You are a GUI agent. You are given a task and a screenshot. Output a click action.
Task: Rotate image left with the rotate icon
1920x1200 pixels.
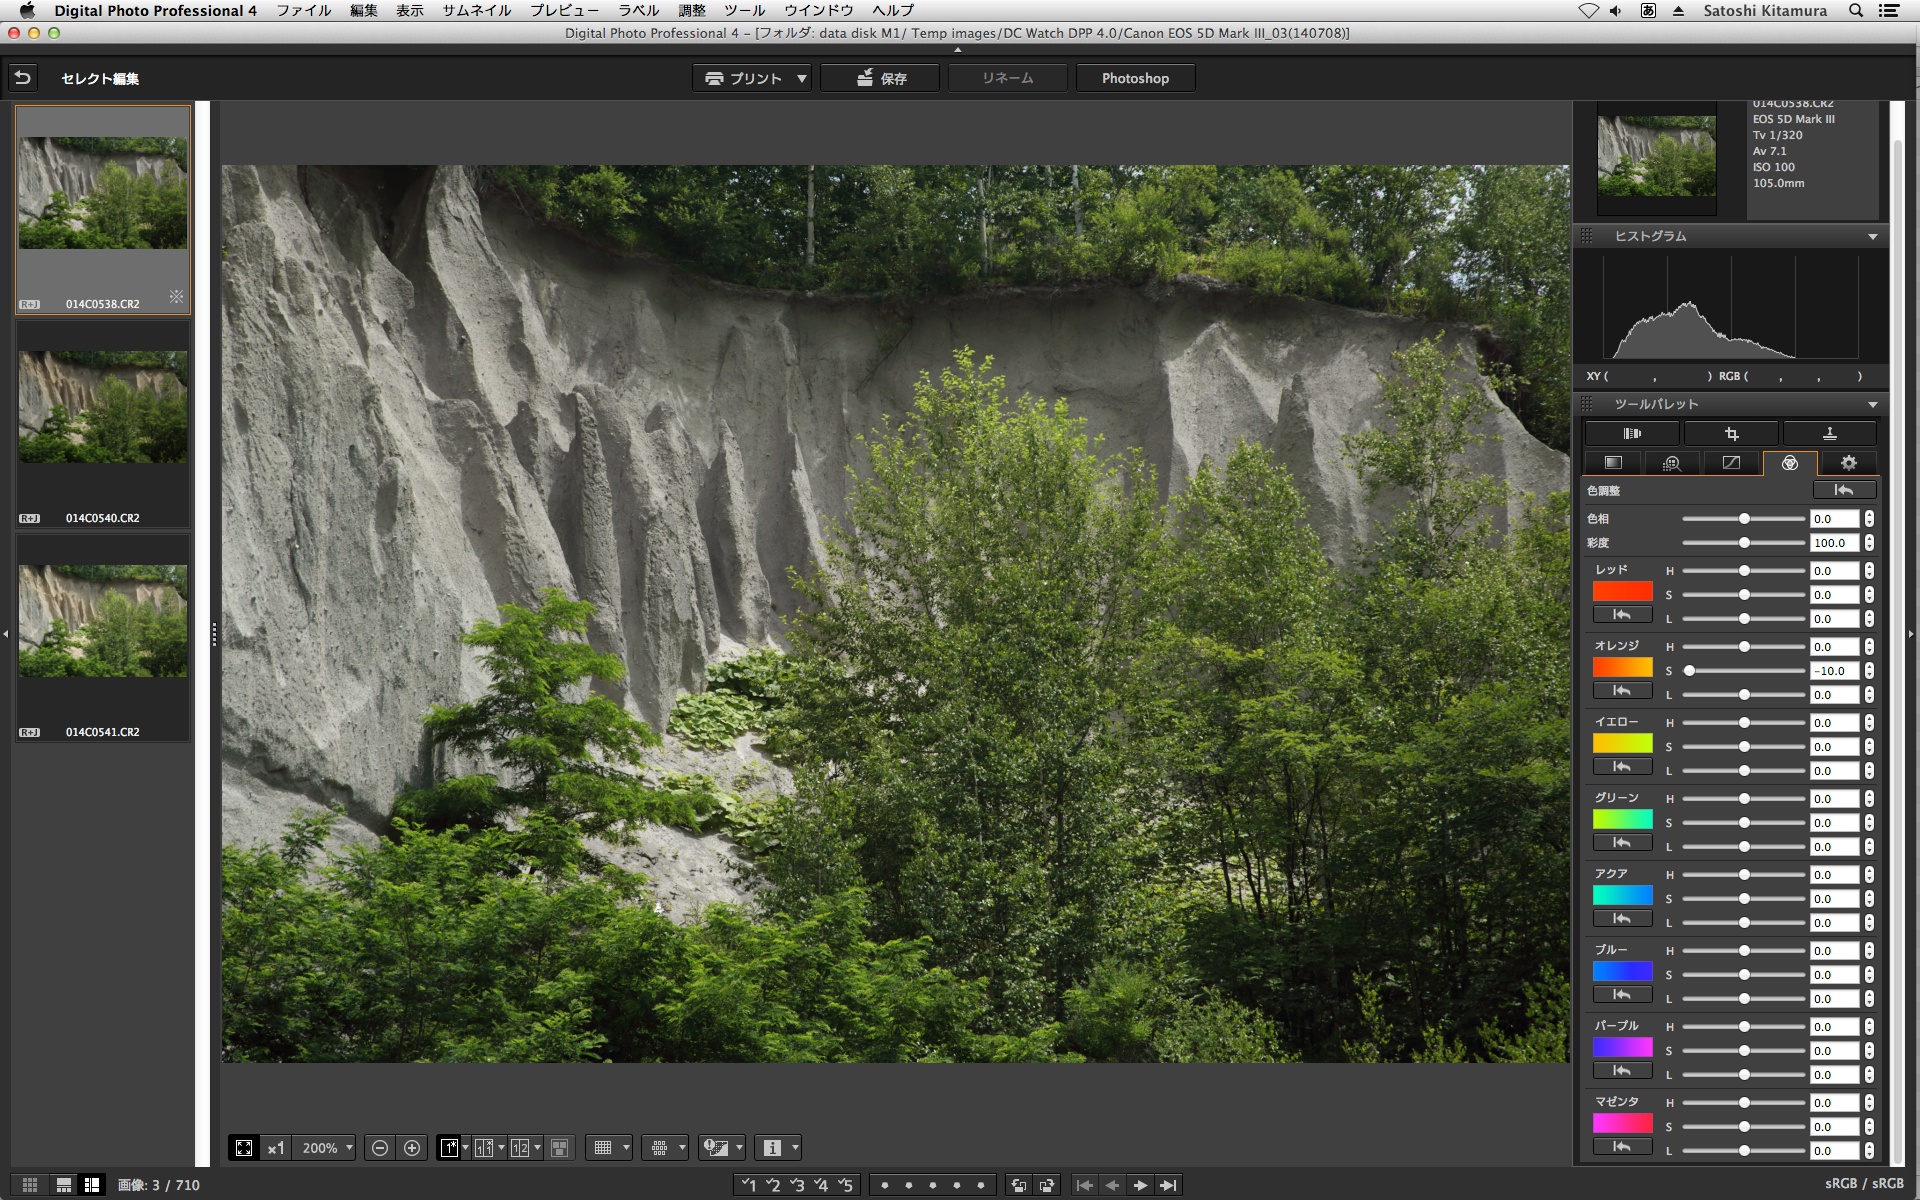click(x=1018, y=1185)
